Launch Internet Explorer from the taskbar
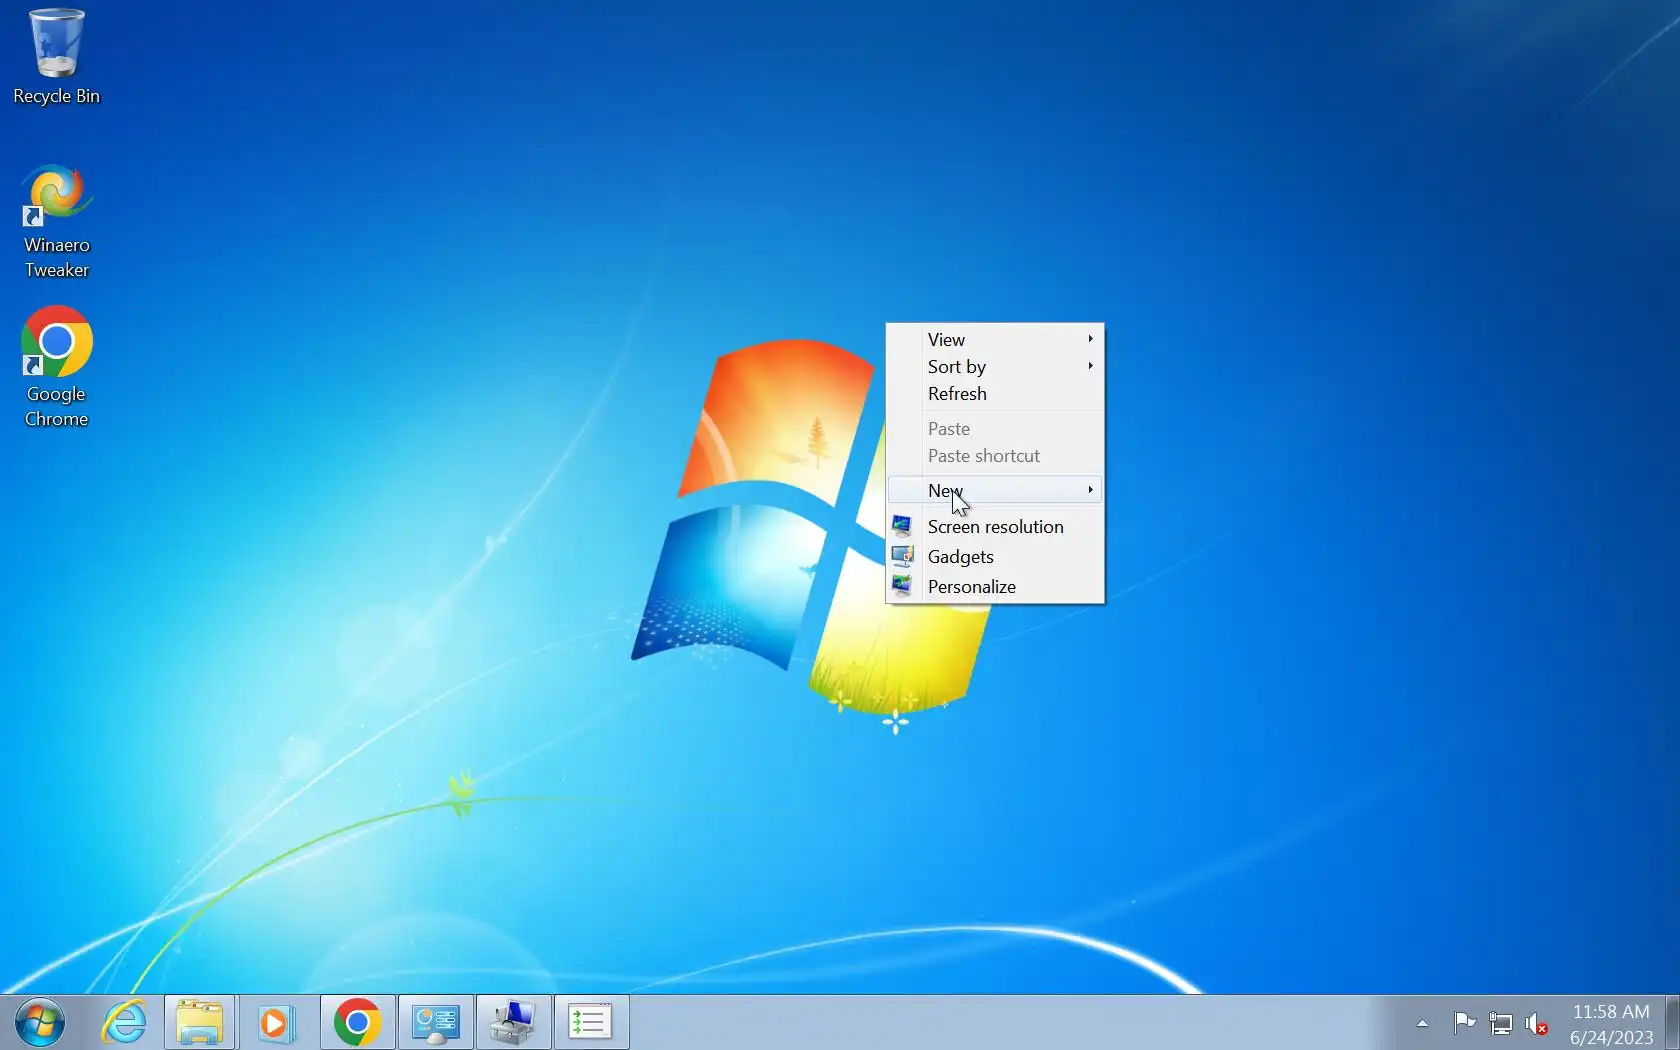 [124, 1022]
